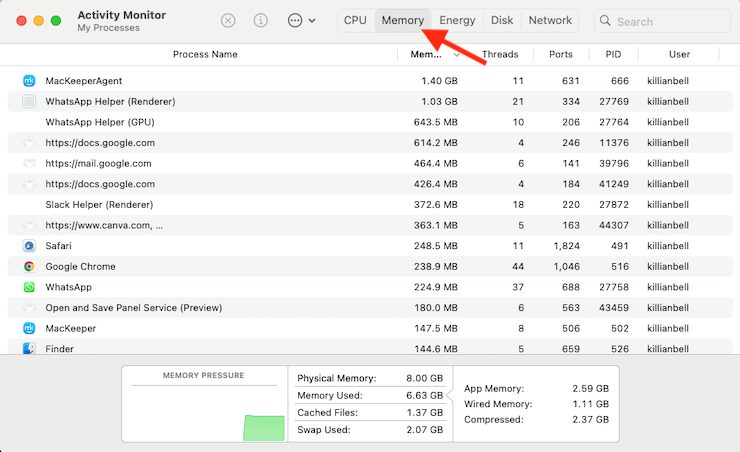This screenshot has width=740, height=452.
Task: Click WhatsApp Helper (Renderer) icon
Action: (29, 101)
